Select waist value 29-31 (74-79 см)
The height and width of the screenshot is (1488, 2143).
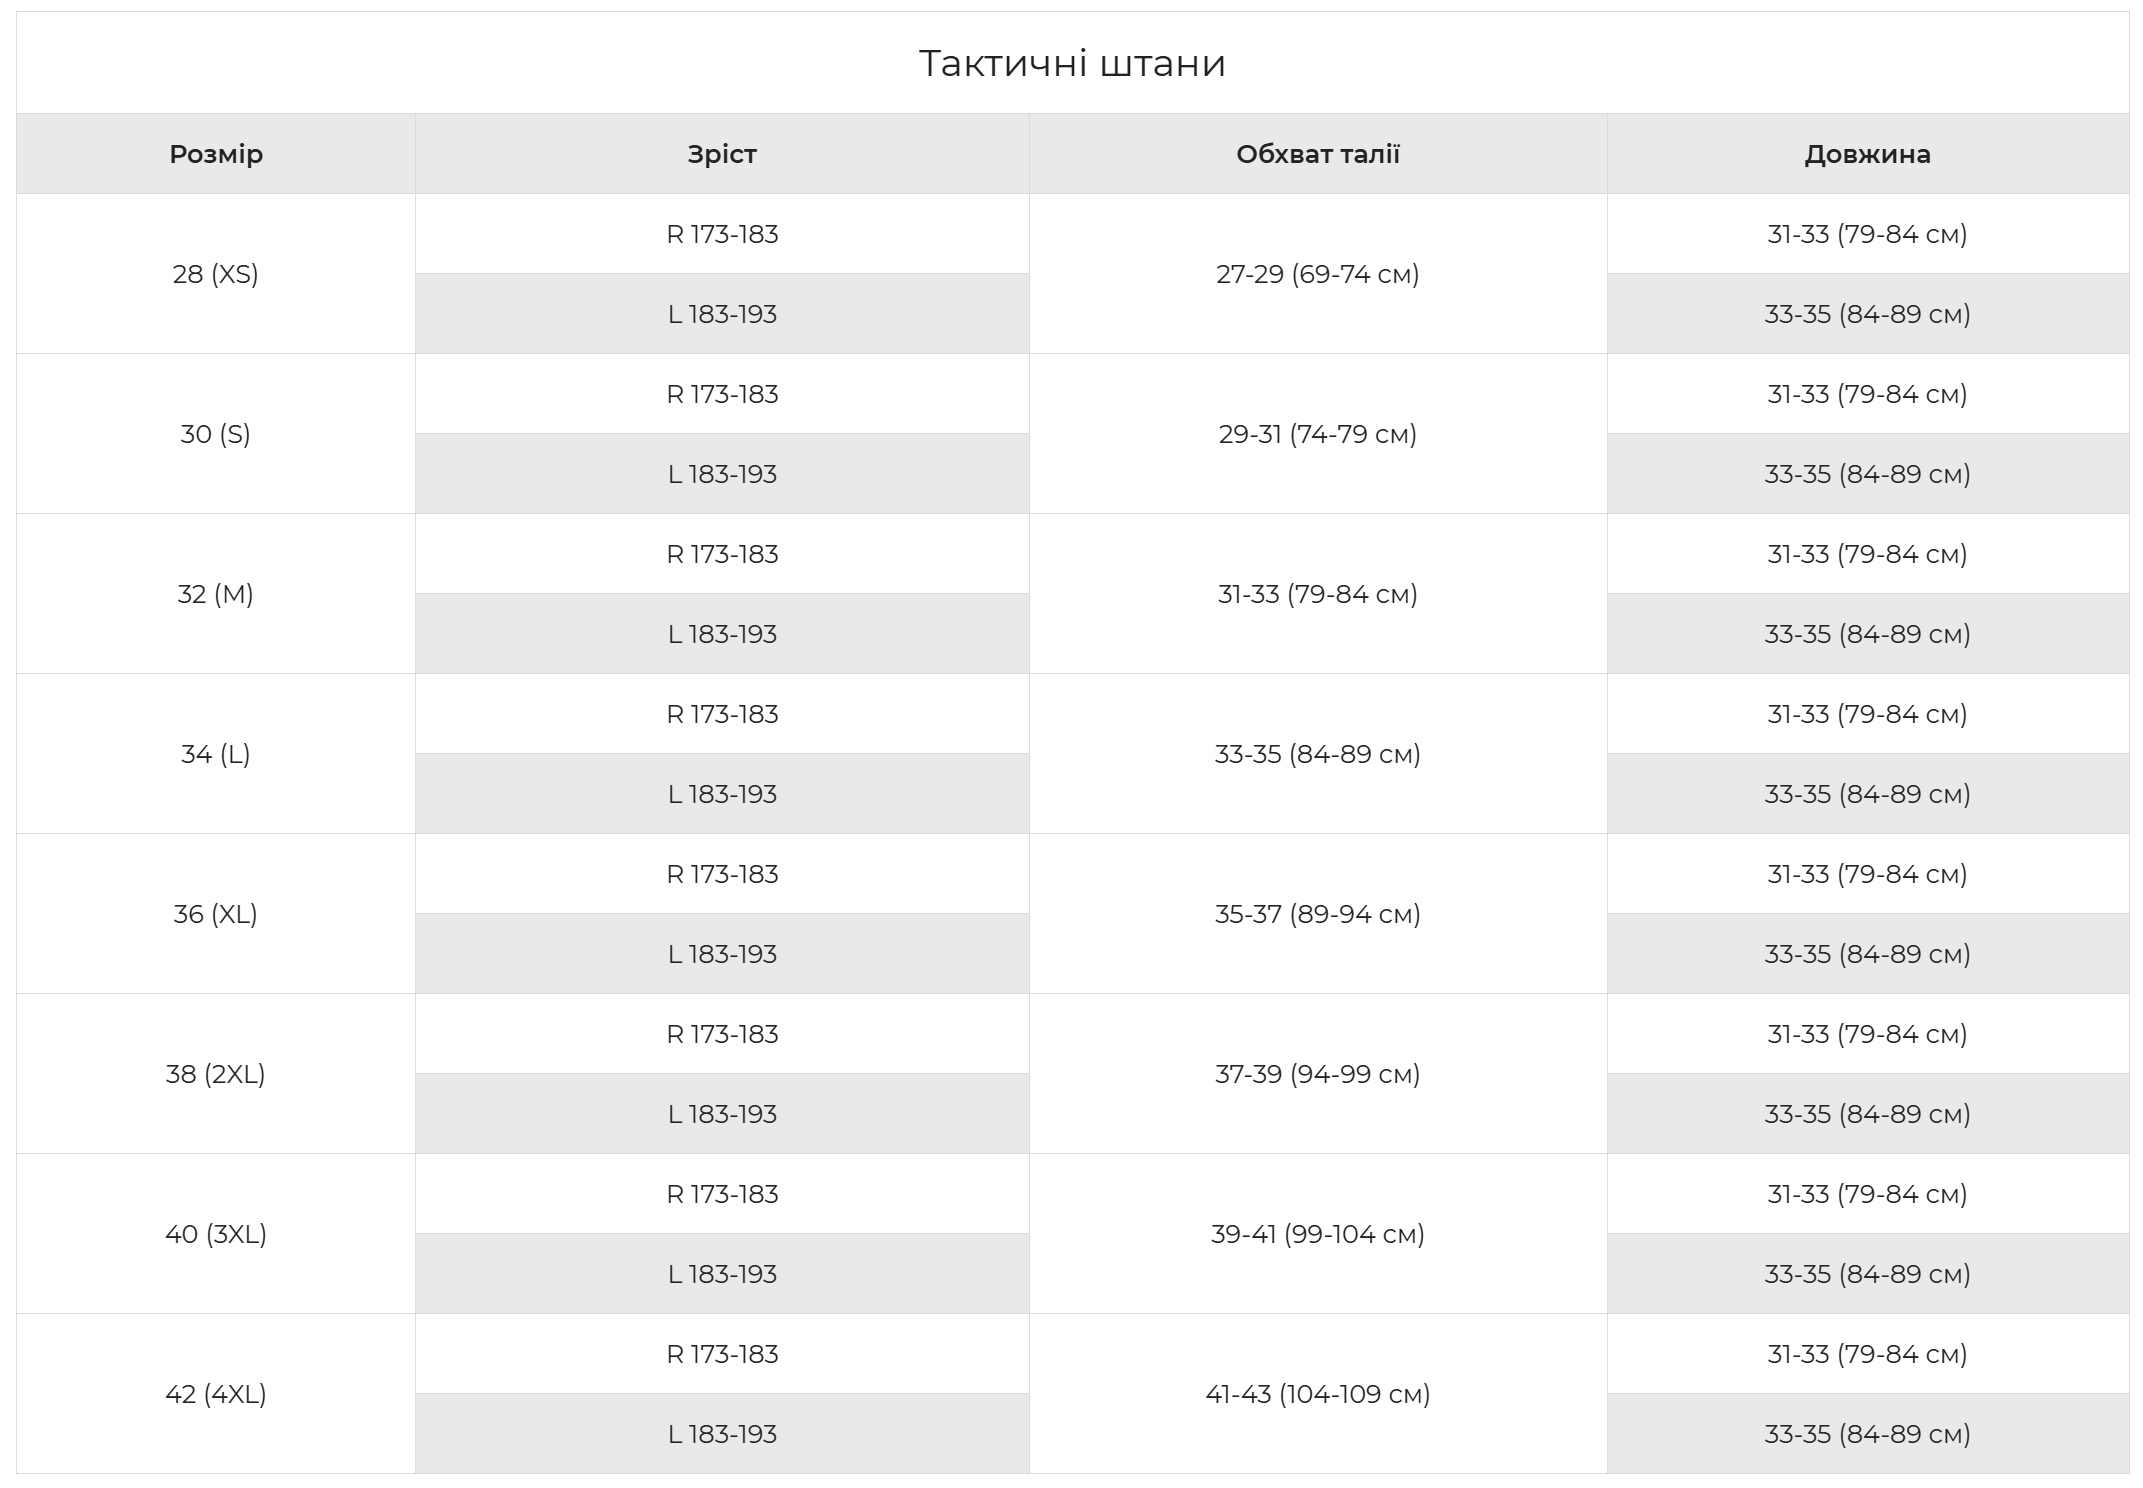1318,434
